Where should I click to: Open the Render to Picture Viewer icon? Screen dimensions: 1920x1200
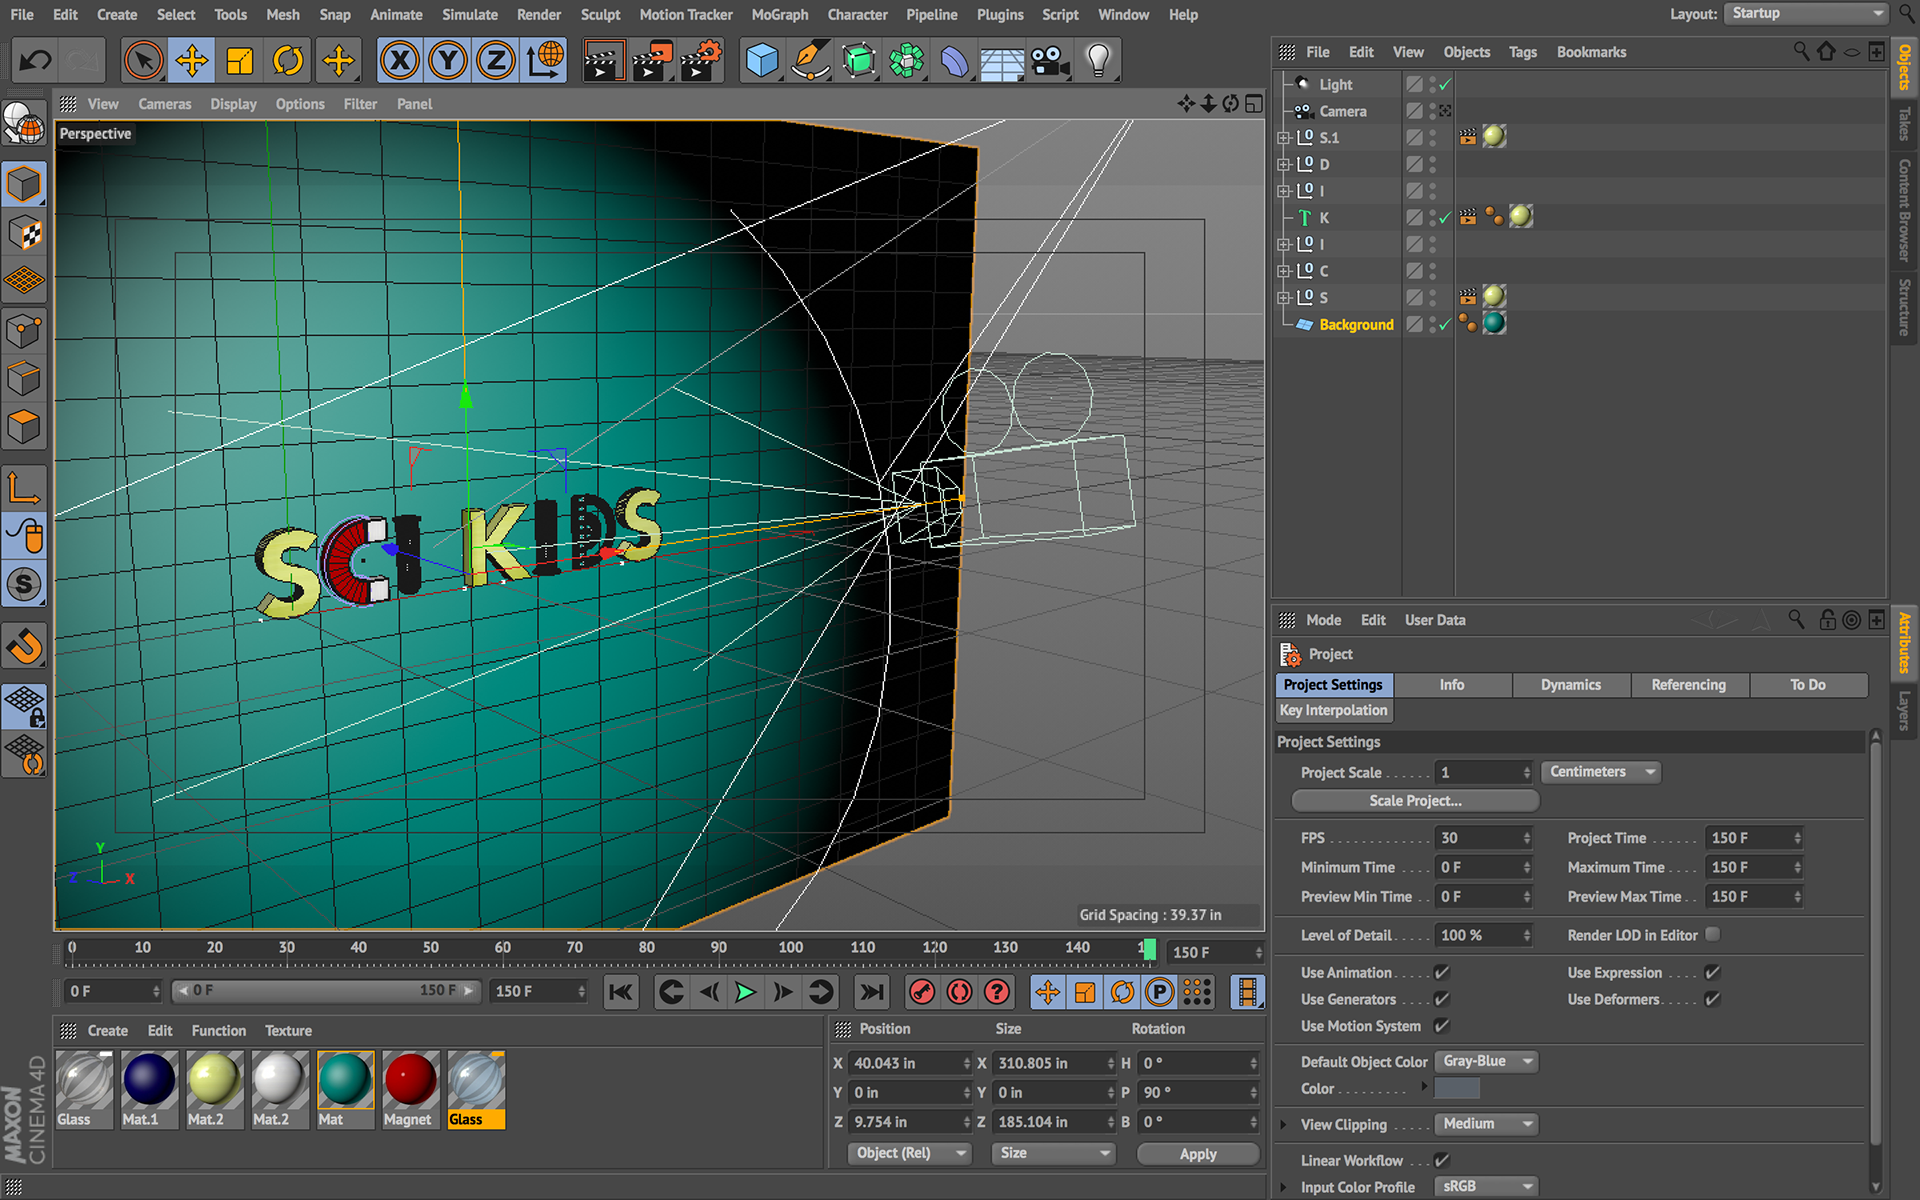[651, 61]
